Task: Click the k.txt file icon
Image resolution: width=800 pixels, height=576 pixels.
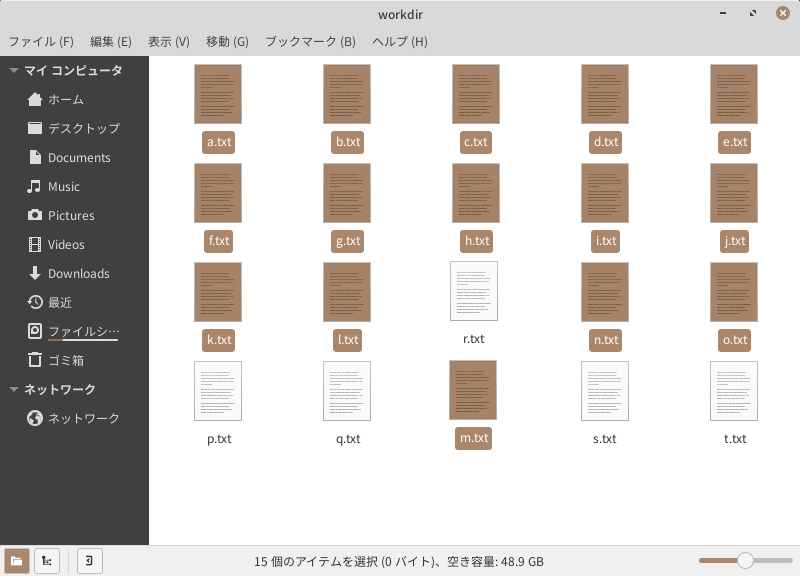Action: 218,292
